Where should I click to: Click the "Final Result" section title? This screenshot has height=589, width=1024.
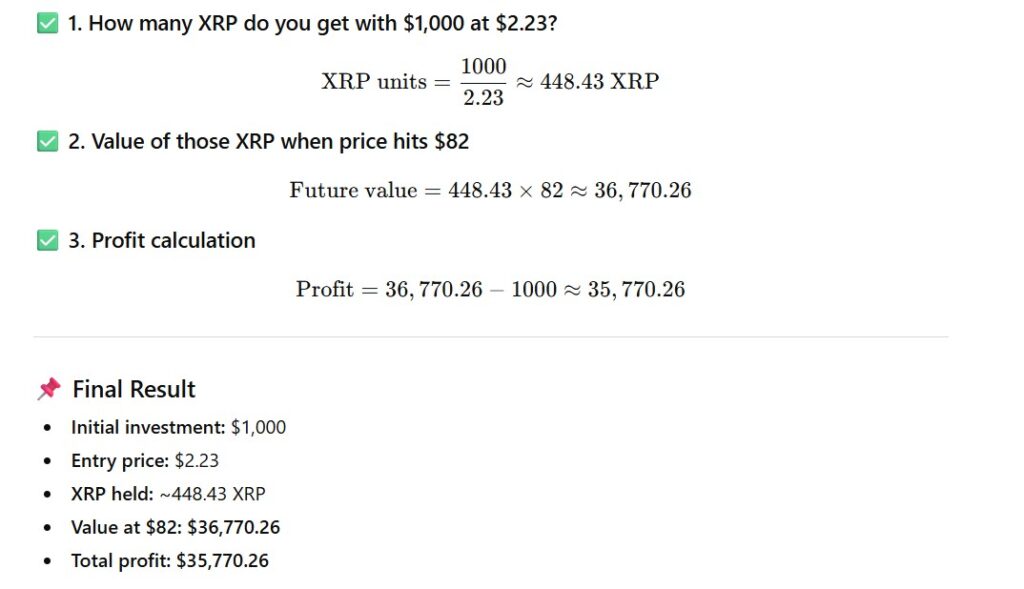pos(134,389)
